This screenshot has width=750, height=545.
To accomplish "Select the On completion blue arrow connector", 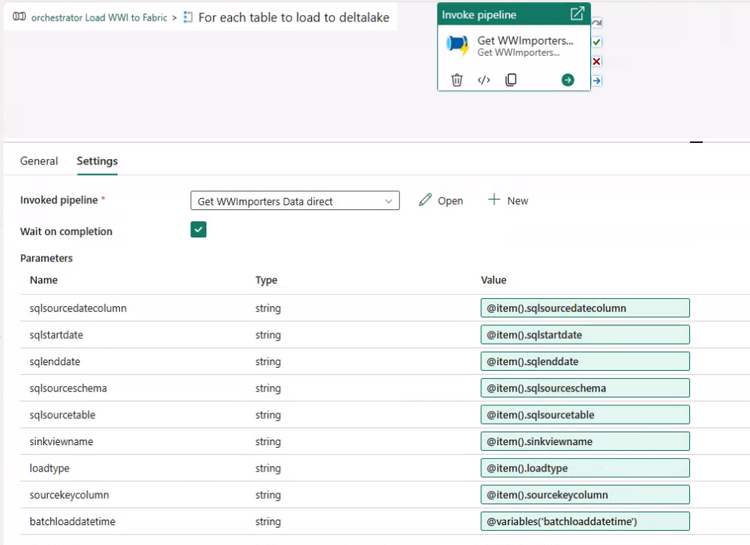I will point(596,81).
